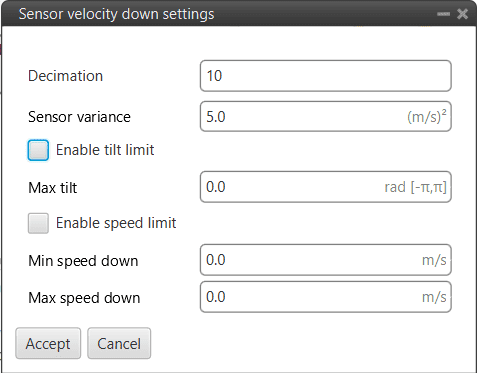The image size is (477, 373).
Task: Click the "Enable speed limit" label text
Action: 116,223
